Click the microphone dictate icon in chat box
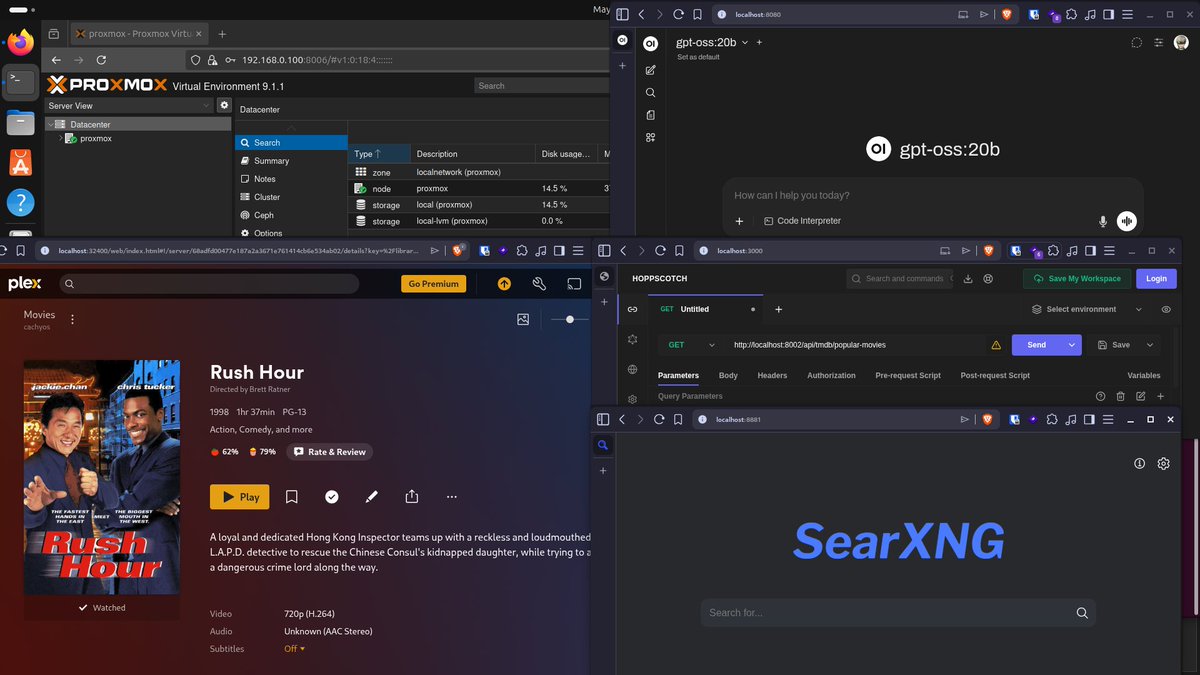The image size is (1200, 675). [1103, 221]
